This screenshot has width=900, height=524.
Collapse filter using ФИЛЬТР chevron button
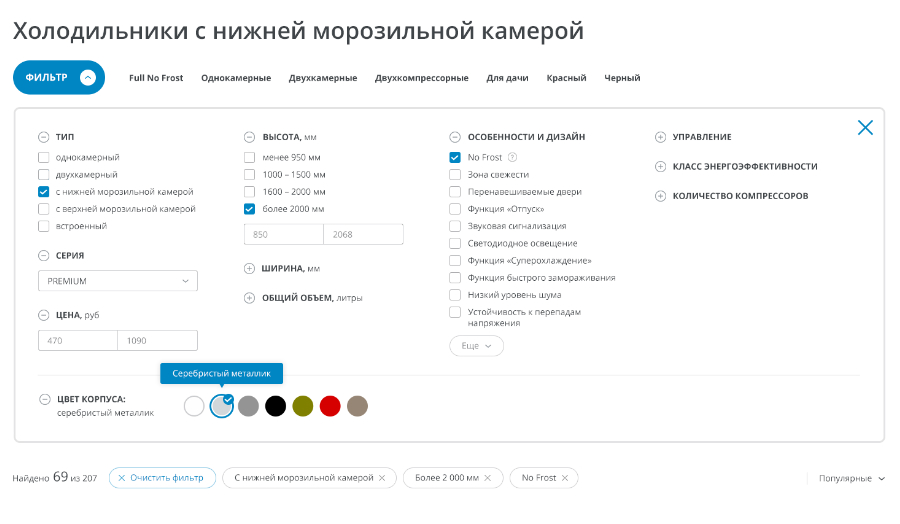tap(88, 77)
